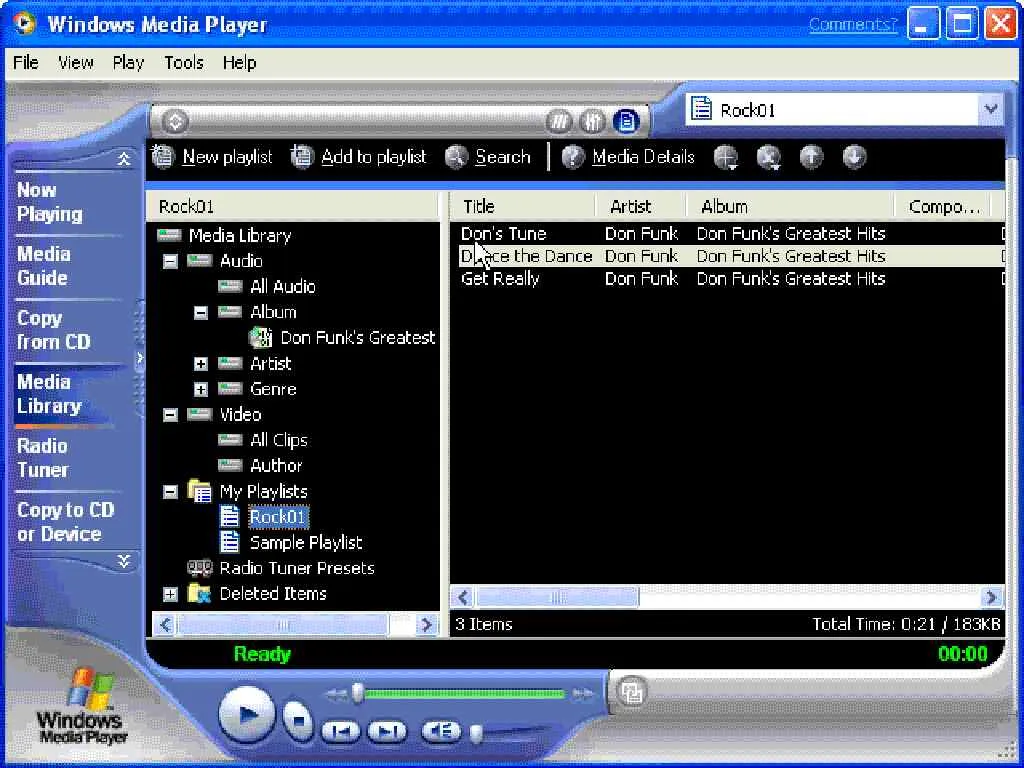Select All Clips under Video

[x=279, y=440]
